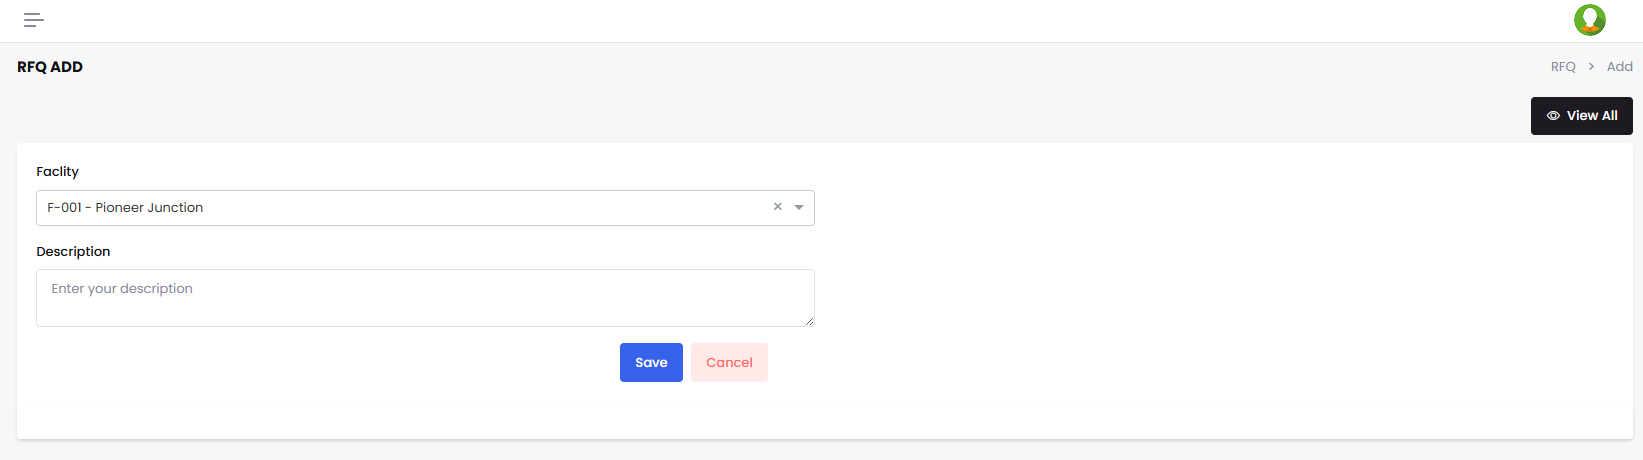The image size is (1643, 460).
Task: Open the user profile avatar menu
Action: [x=1589, y=20]
